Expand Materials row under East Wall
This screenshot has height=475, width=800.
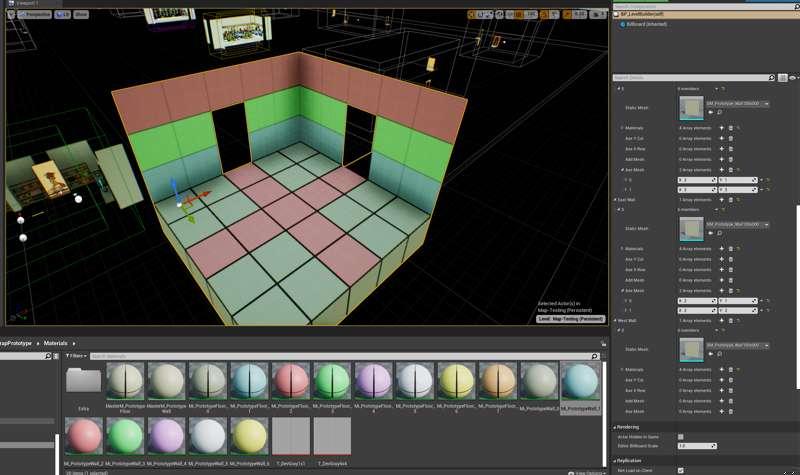(622, 249)
